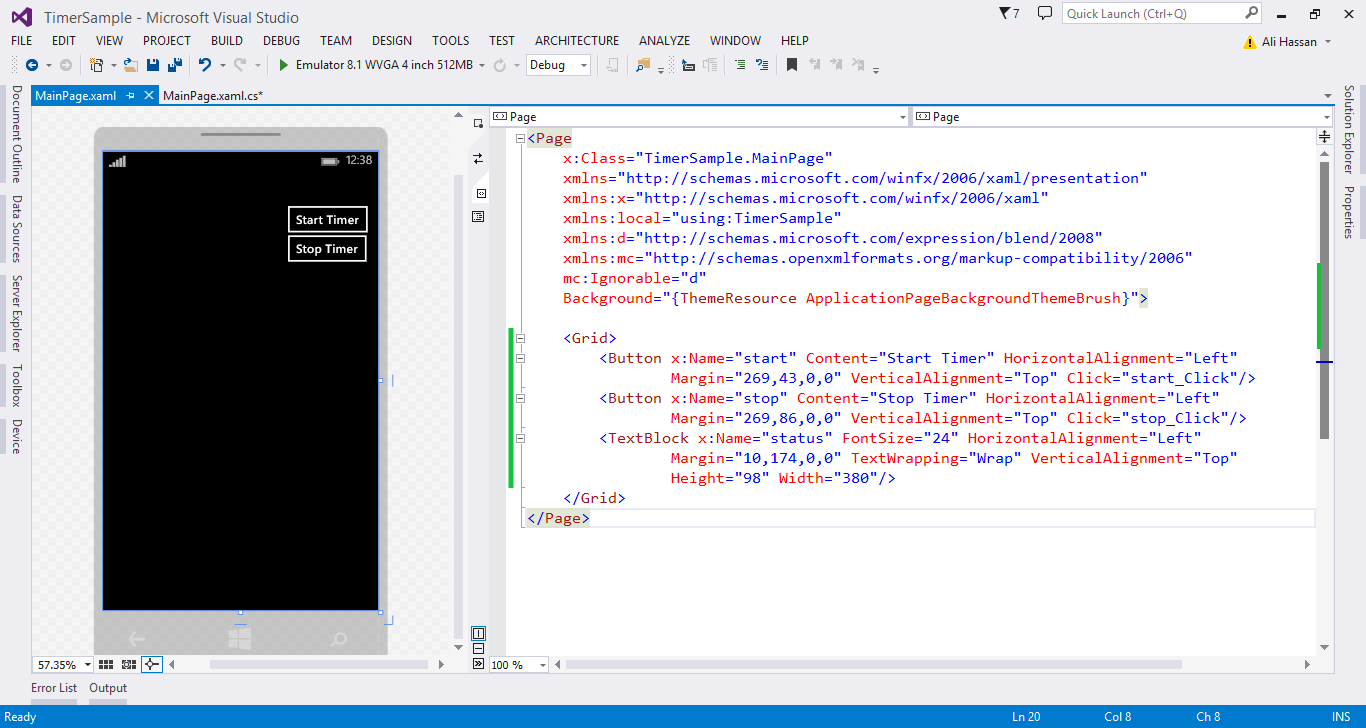Switch to the MainPage.xaml.cs tab

212,96
